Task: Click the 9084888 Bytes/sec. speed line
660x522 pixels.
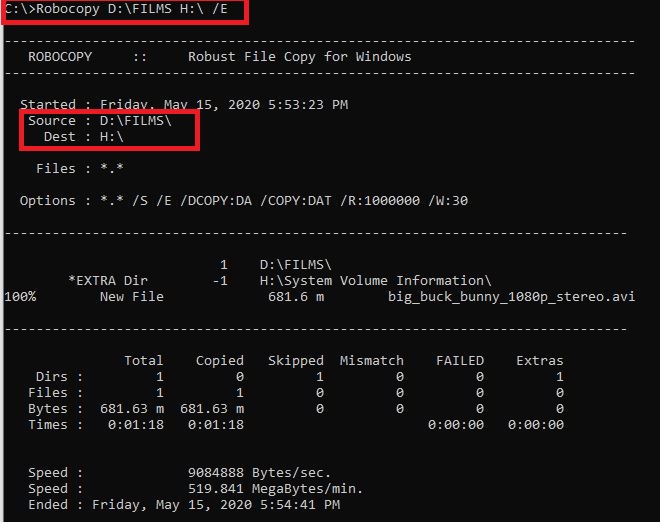Action: [x=180, y=473]
